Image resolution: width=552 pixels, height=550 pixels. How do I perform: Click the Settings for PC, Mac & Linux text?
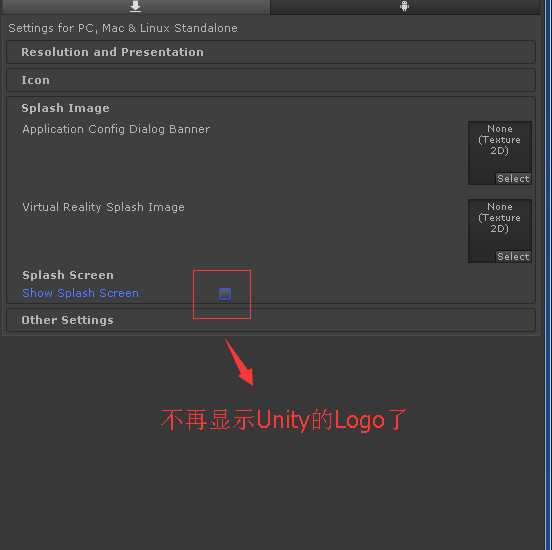123,28
